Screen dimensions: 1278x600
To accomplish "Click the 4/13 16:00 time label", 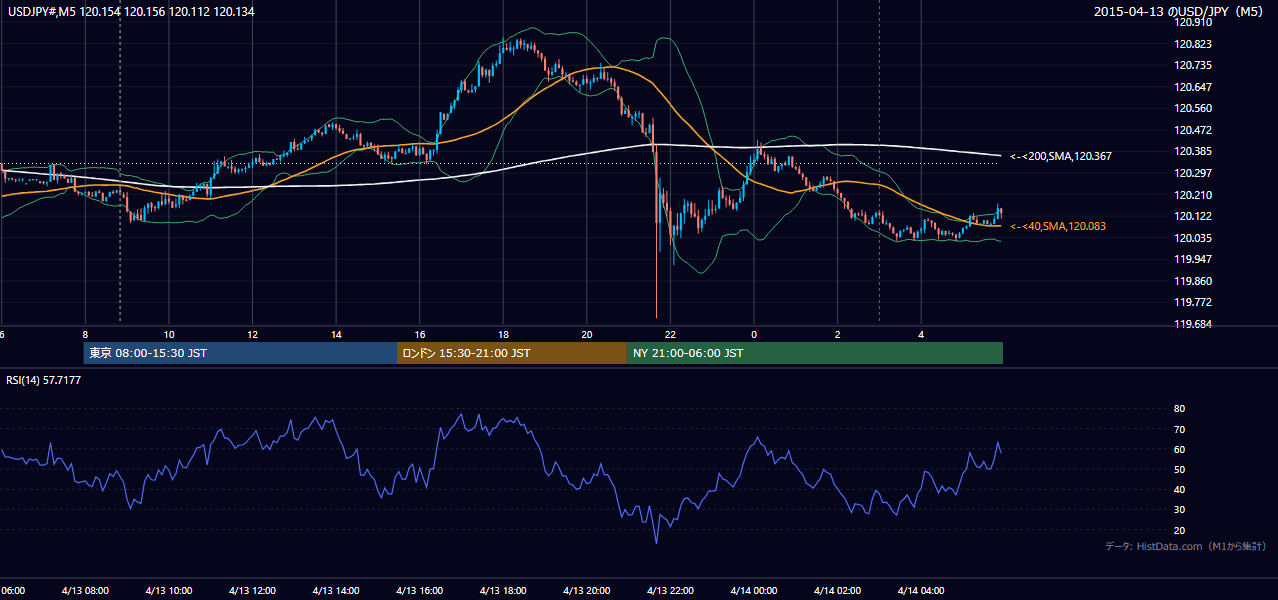I will 420,591.
